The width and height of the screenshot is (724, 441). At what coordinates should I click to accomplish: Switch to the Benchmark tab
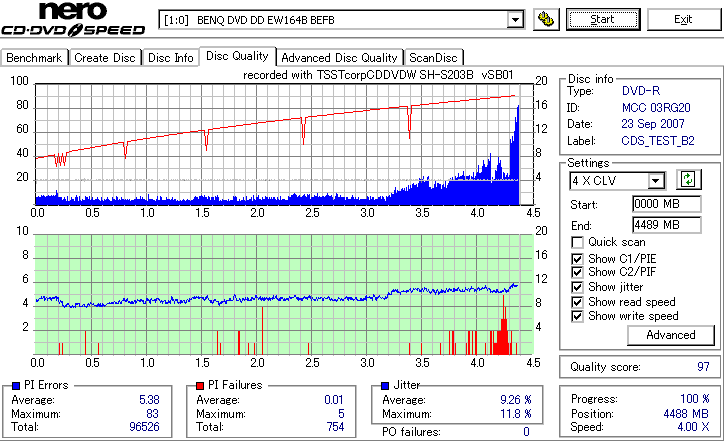[x=34, y=58]
